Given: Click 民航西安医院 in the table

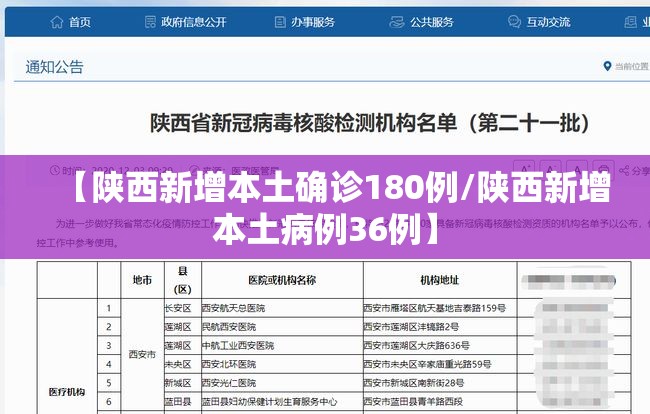Looking at the screenshot, I should (229, 327).
